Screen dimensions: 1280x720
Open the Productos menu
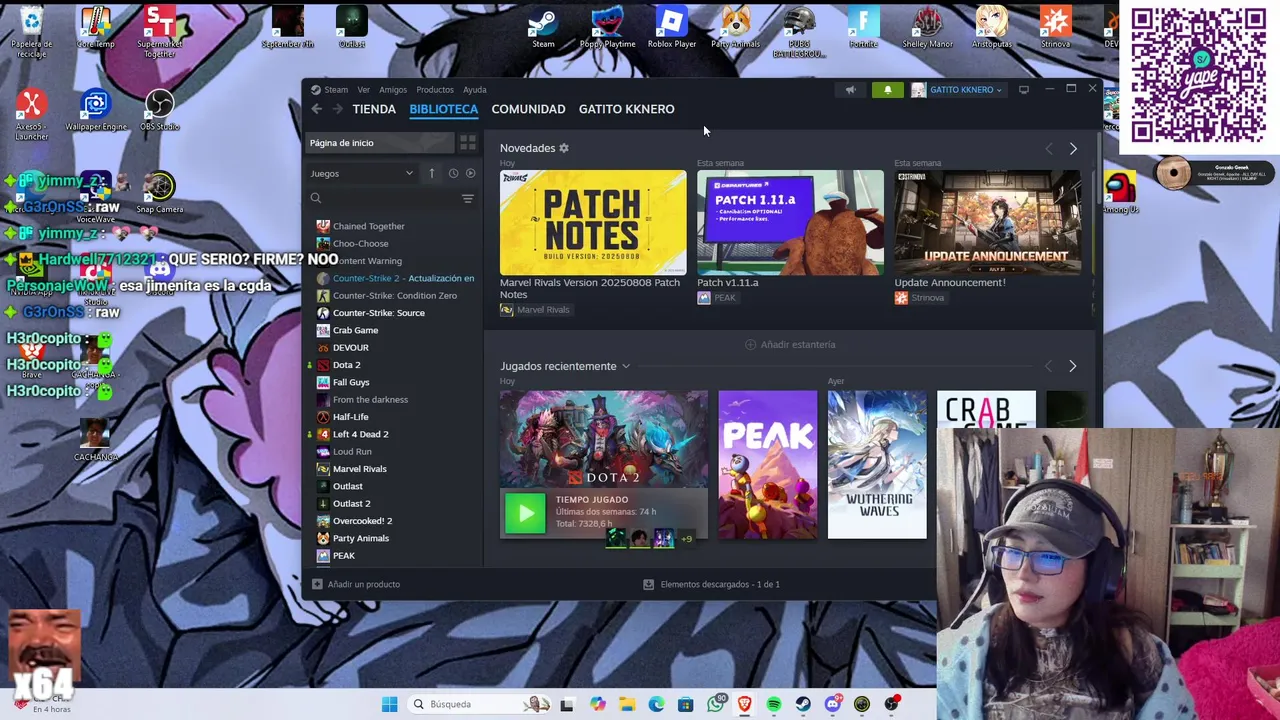coord(435,90)
